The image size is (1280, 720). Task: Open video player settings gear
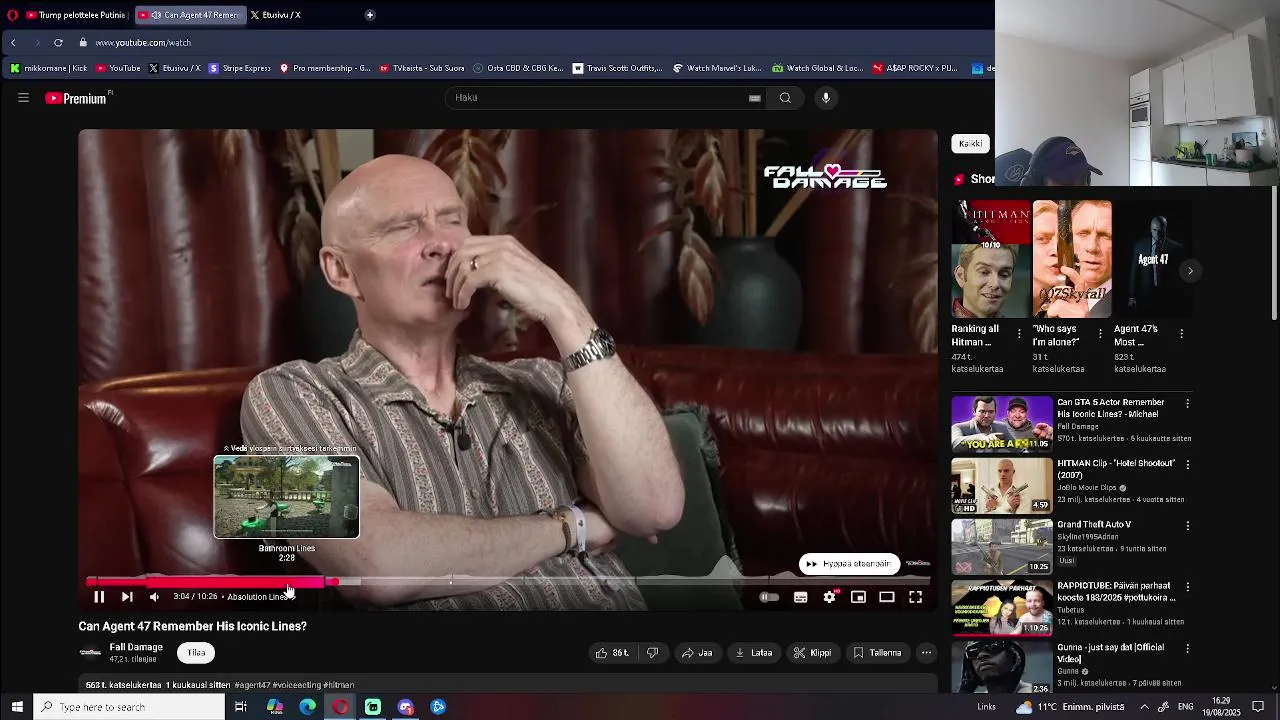829,597
